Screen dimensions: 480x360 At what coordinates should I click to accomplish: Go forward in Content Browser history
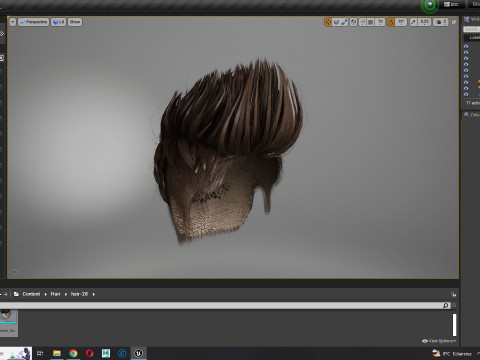(6, 294)
